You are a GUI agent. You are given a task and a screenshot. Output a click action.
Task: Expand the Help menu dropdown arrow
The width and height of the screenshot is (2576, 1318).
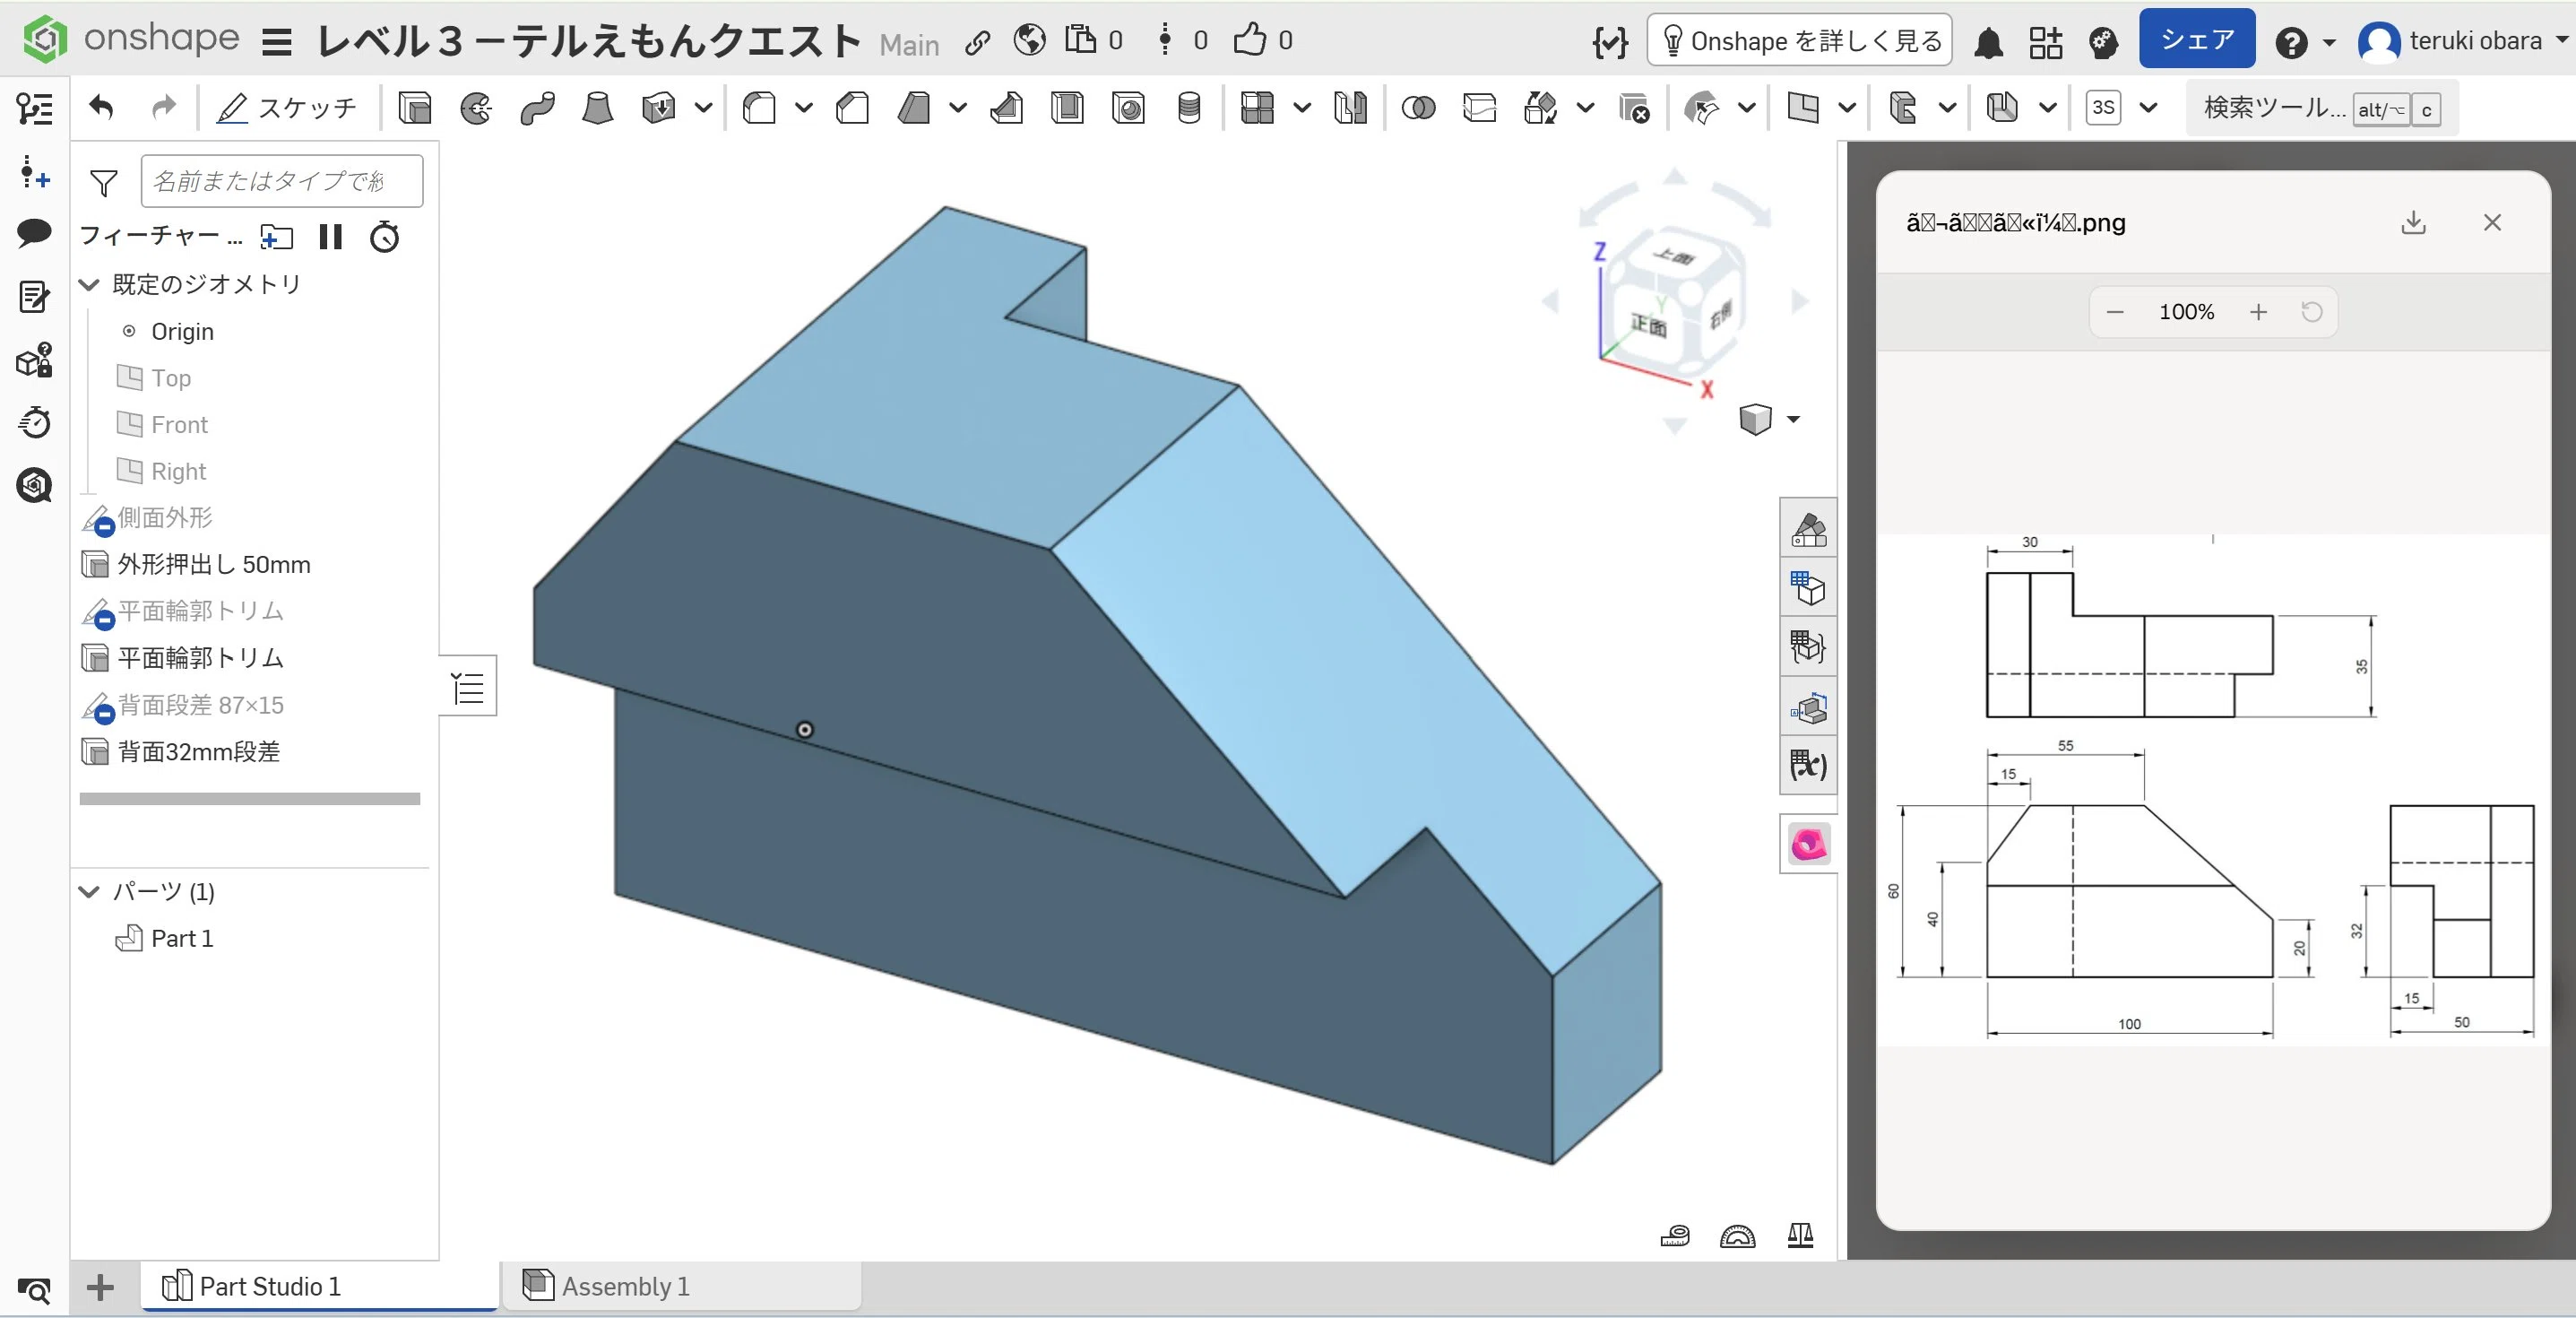pyautogui.click(x=2329, y=42)
